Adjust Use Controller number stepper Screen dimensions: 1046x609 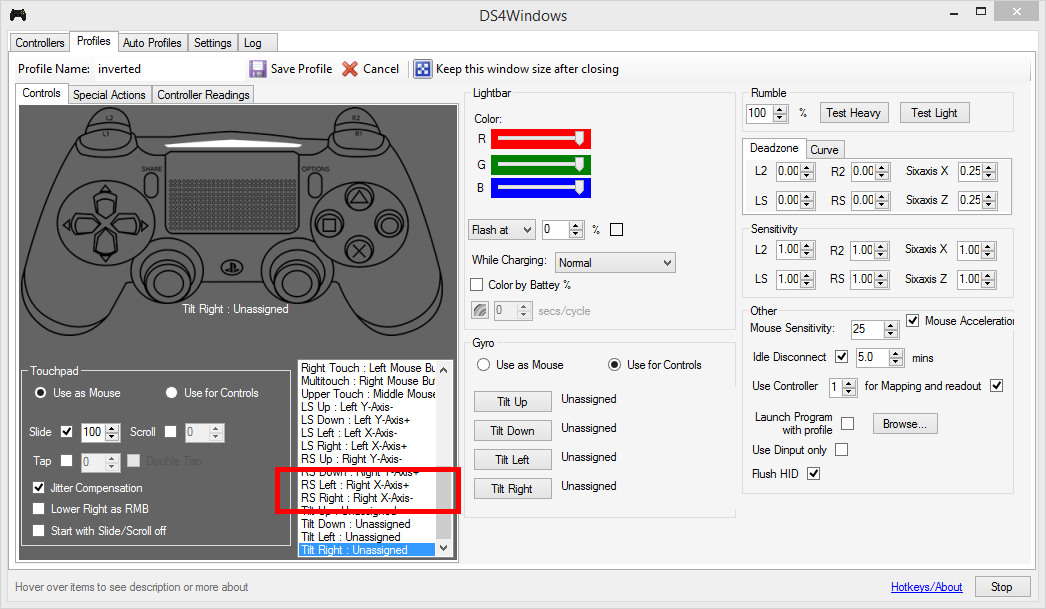point(849,387)
